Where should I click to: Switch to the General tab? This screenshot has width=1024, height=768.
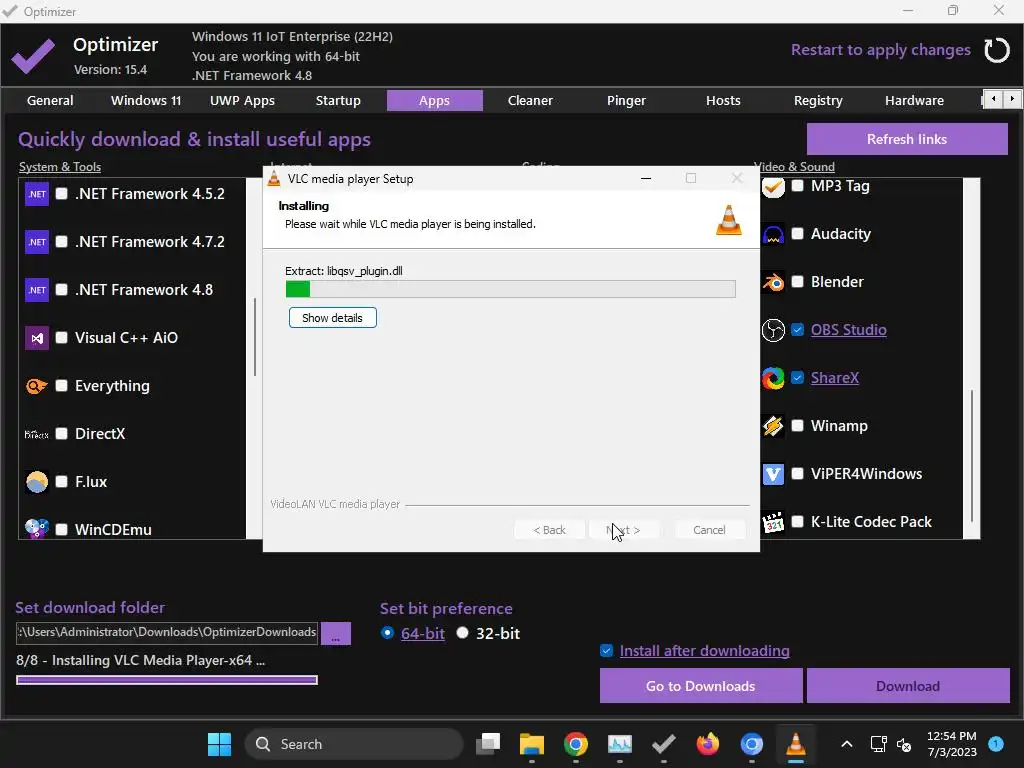point(50,101)
